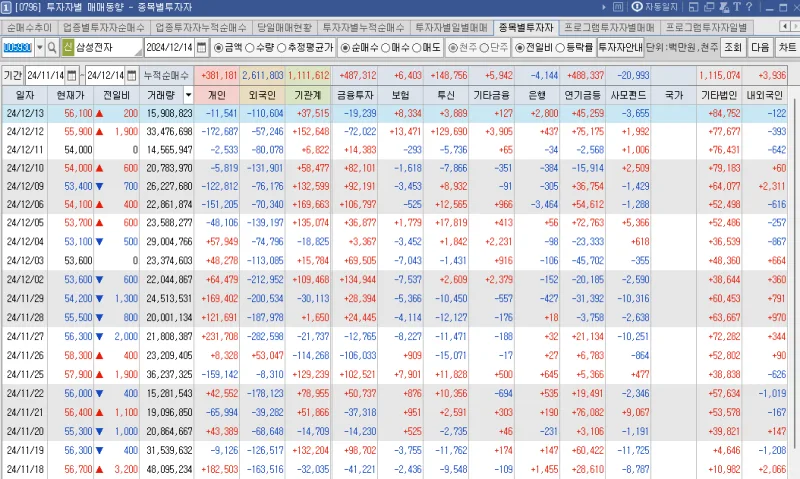Click the T font size icon

[x=737, y=7]
